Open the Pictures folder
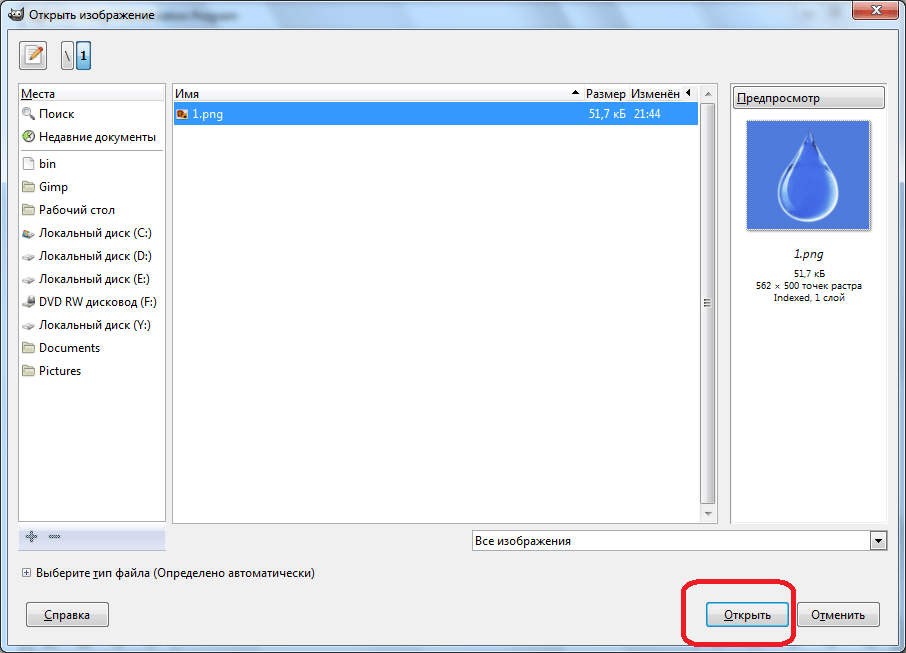Viewport: 906px width, 653px height. tap(59, 371)
